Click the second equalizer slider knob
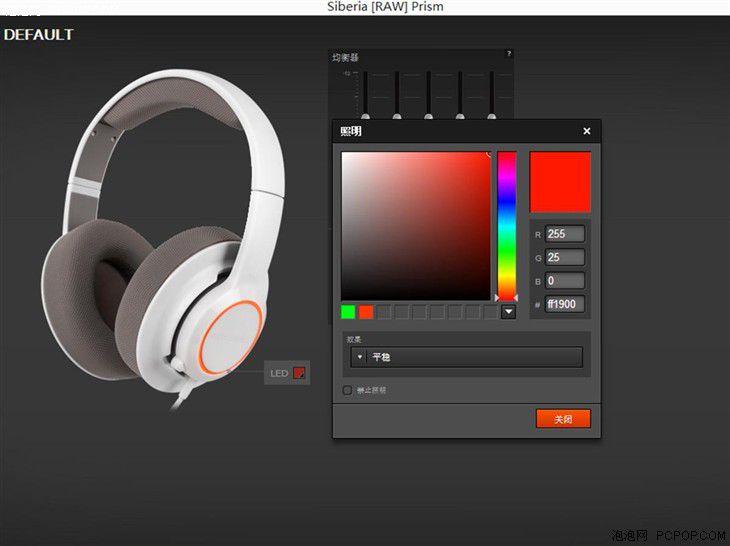 [x=397, y=116]
